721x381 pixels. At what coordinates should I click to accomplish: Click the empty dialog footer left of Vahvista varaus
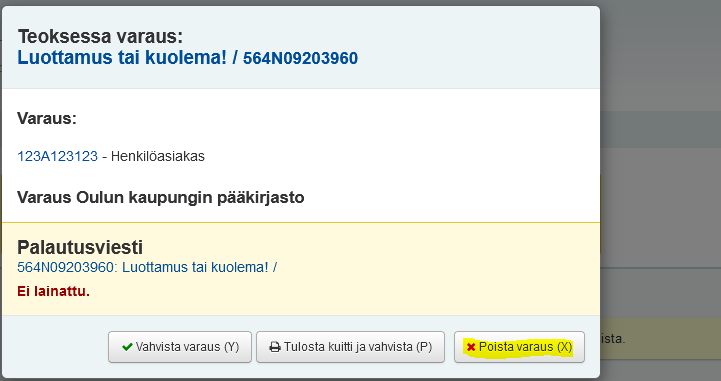[x=55, y=347]
